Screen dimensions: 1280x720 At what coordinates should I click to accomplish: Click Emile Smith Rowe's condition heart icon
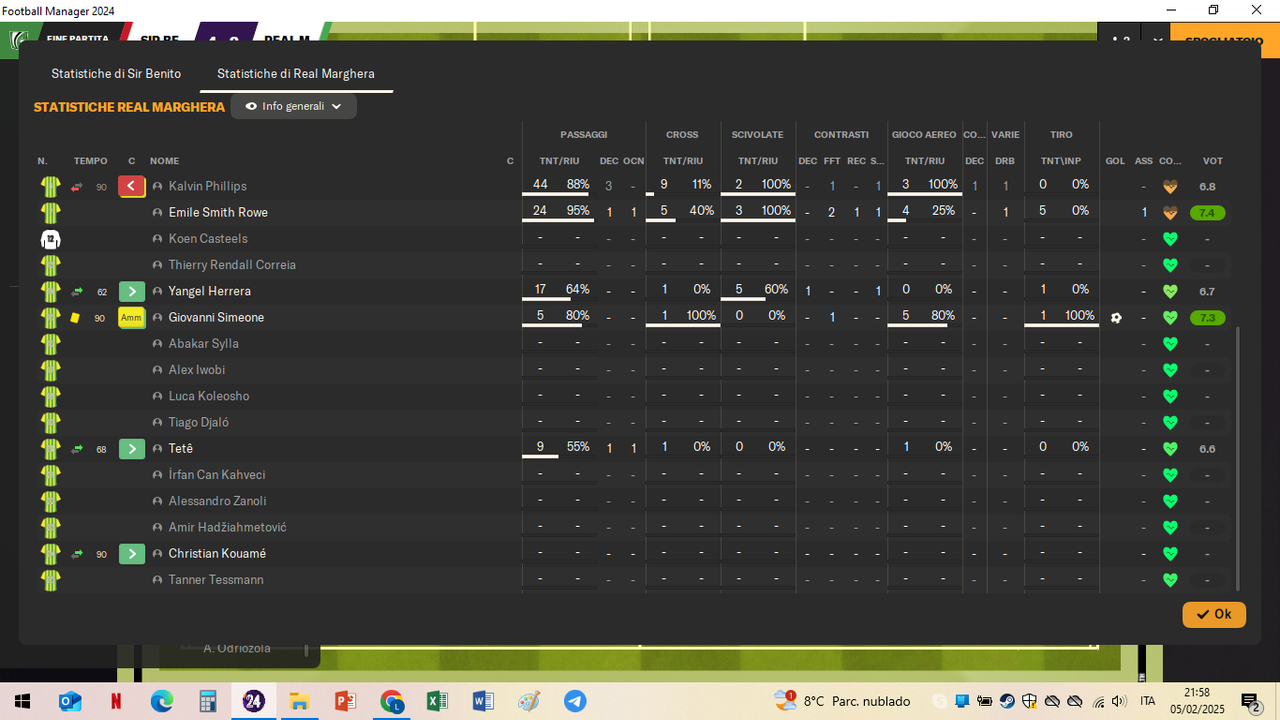pyautogui.click(x=1170, y=213)
